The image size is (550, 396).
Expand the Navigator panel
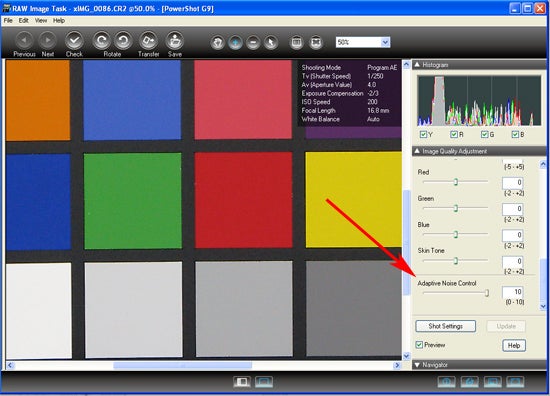[x=417, y=365]
